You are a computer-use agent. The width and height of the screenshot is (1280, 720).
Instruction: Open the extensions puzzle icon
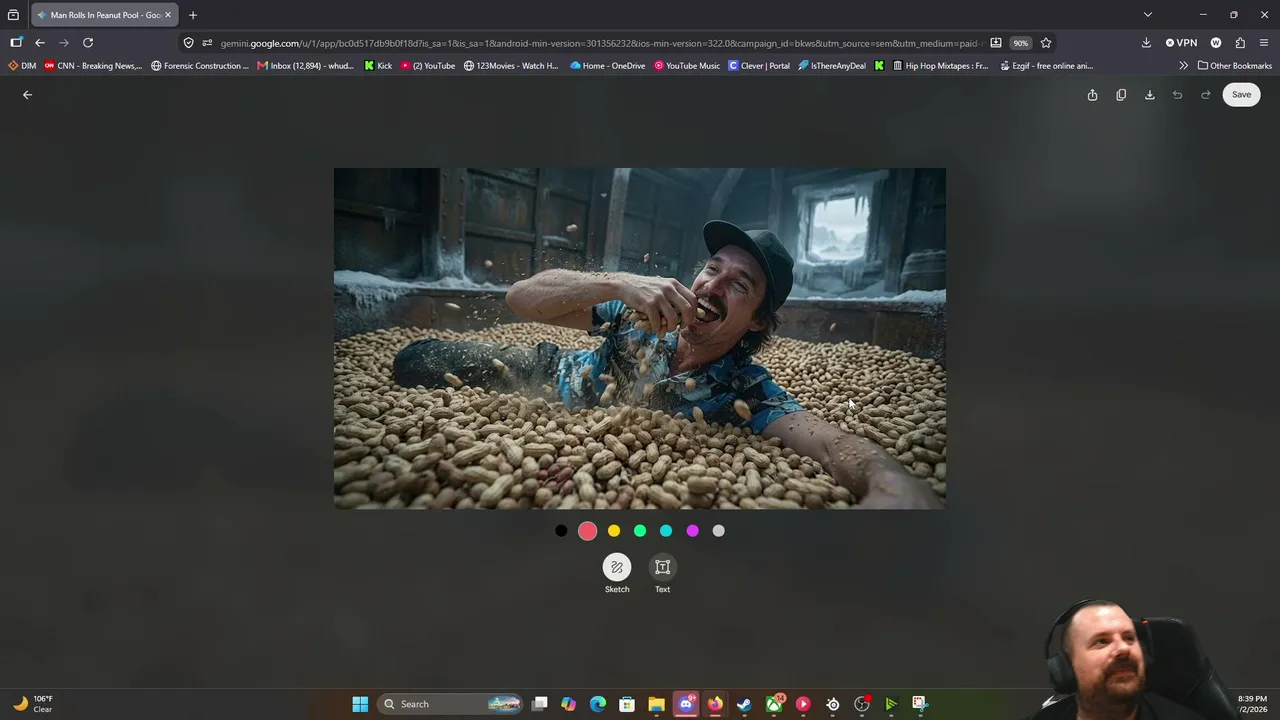click(x=1240, y=43)
